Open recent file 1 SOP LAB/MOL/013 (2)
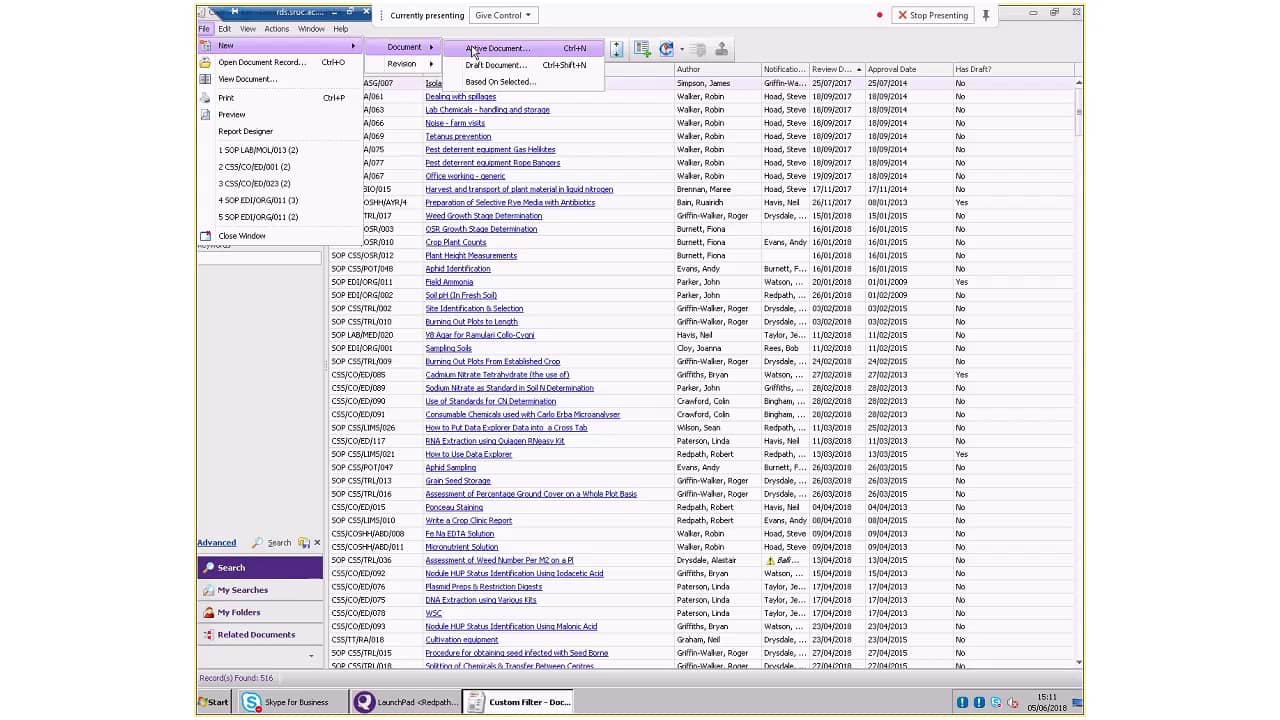The image size is (1280, 720). (x=279, y=150)
